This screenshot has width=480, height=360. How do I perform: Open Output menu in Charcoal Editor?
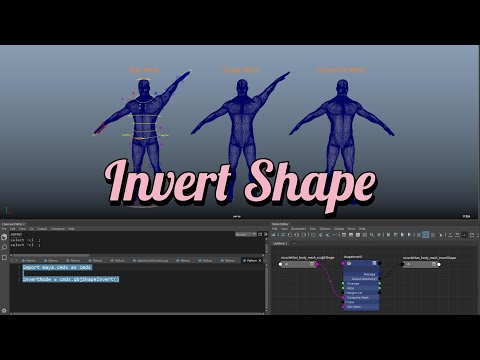click(42, 229)
